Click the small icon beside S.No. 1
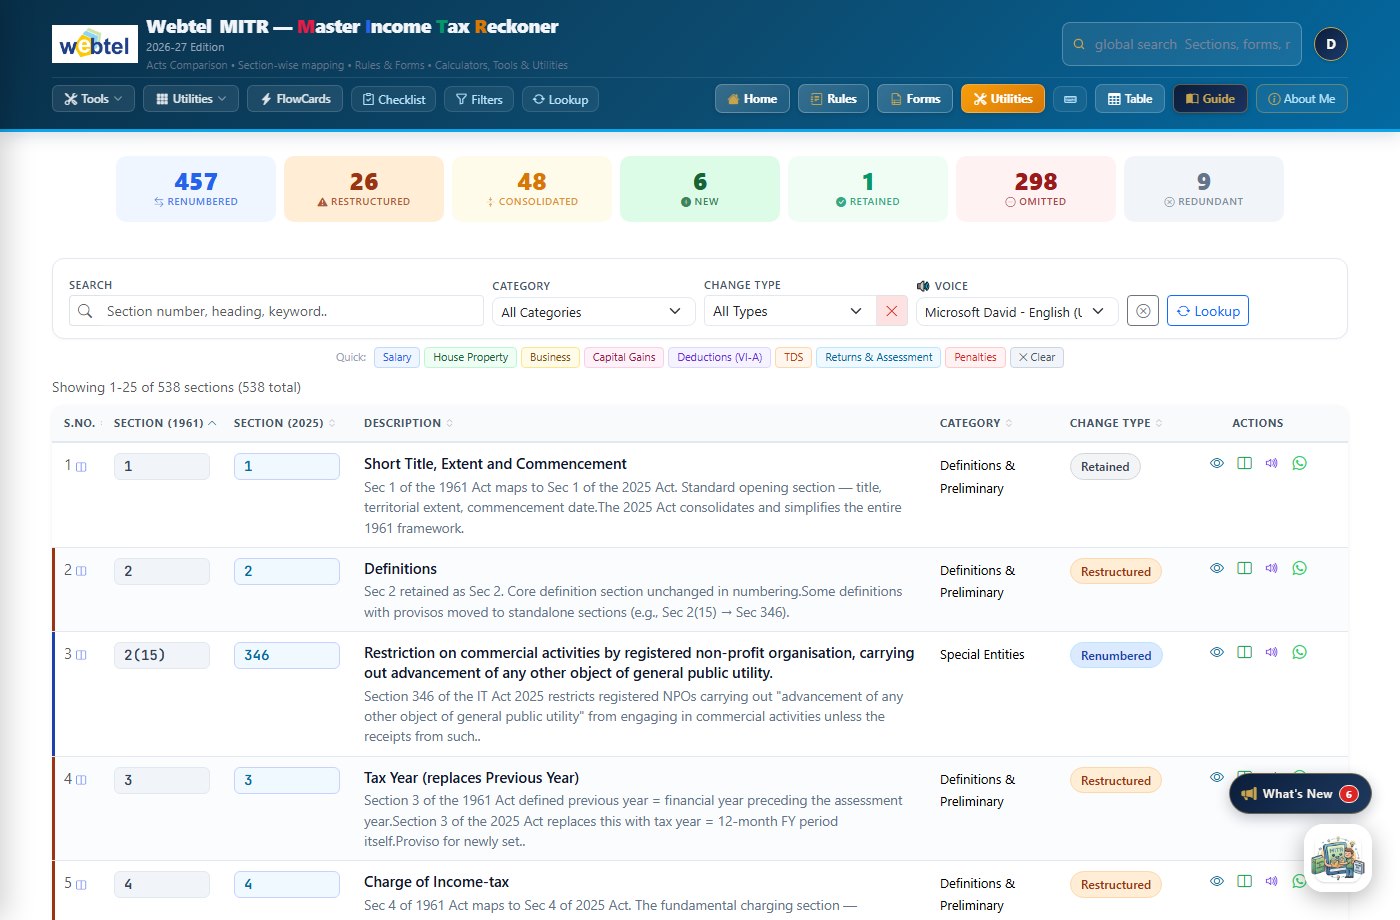Screen dimensions: 1400x920 coord(82,466)
